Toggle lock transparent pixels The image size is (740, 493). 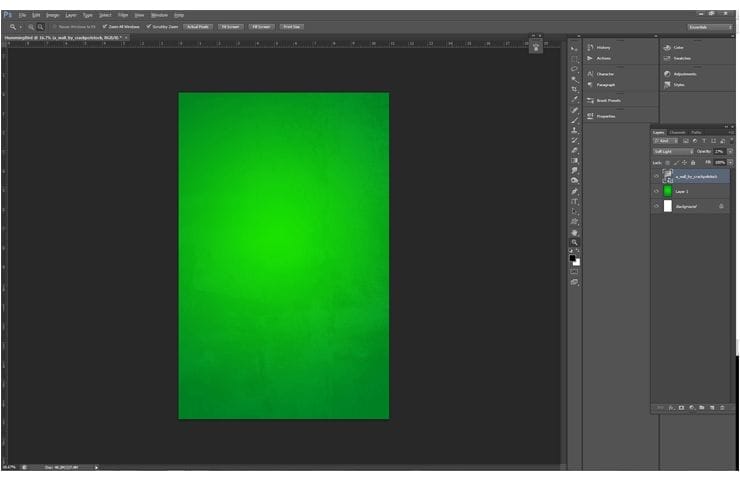[668, 163]
